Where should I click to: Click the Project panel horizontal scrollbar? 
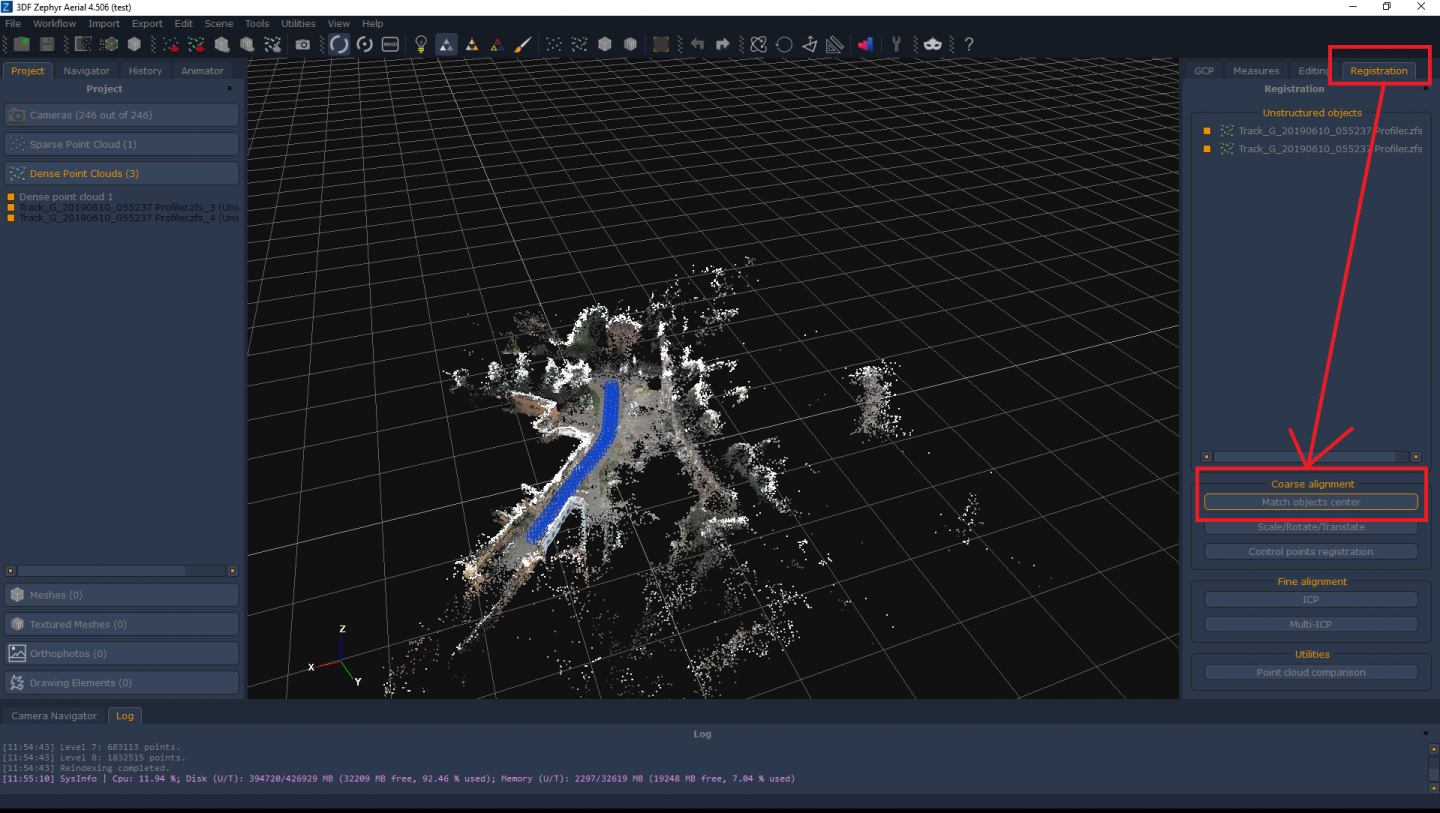click(120, 571)
